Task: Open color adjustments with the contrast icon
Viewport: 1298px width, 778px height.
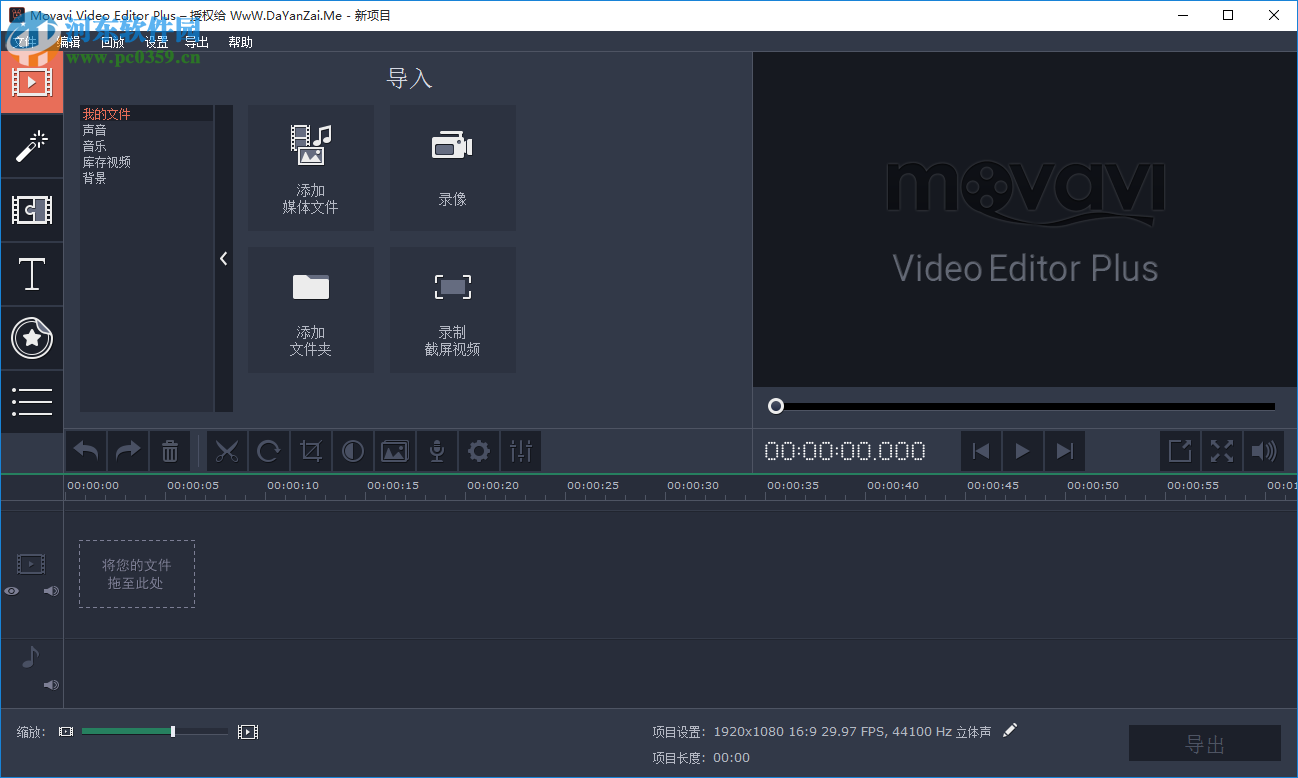Action: [353, 451]
